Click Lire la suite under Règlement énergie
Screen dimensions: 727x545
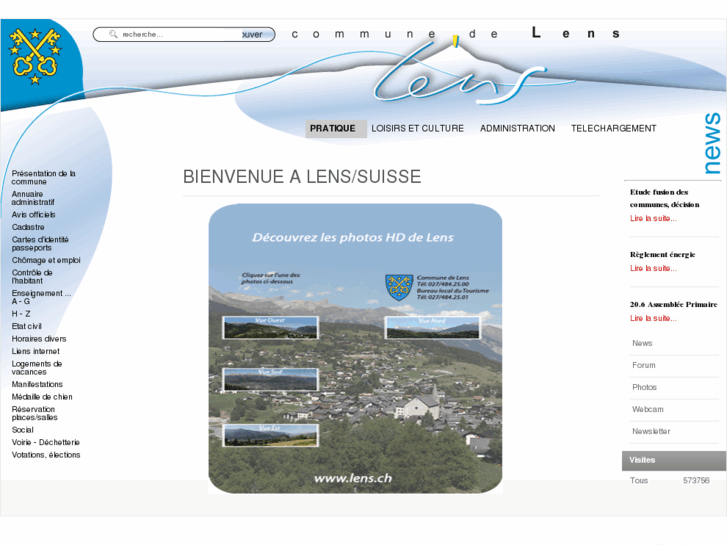(x=653, y=269)
